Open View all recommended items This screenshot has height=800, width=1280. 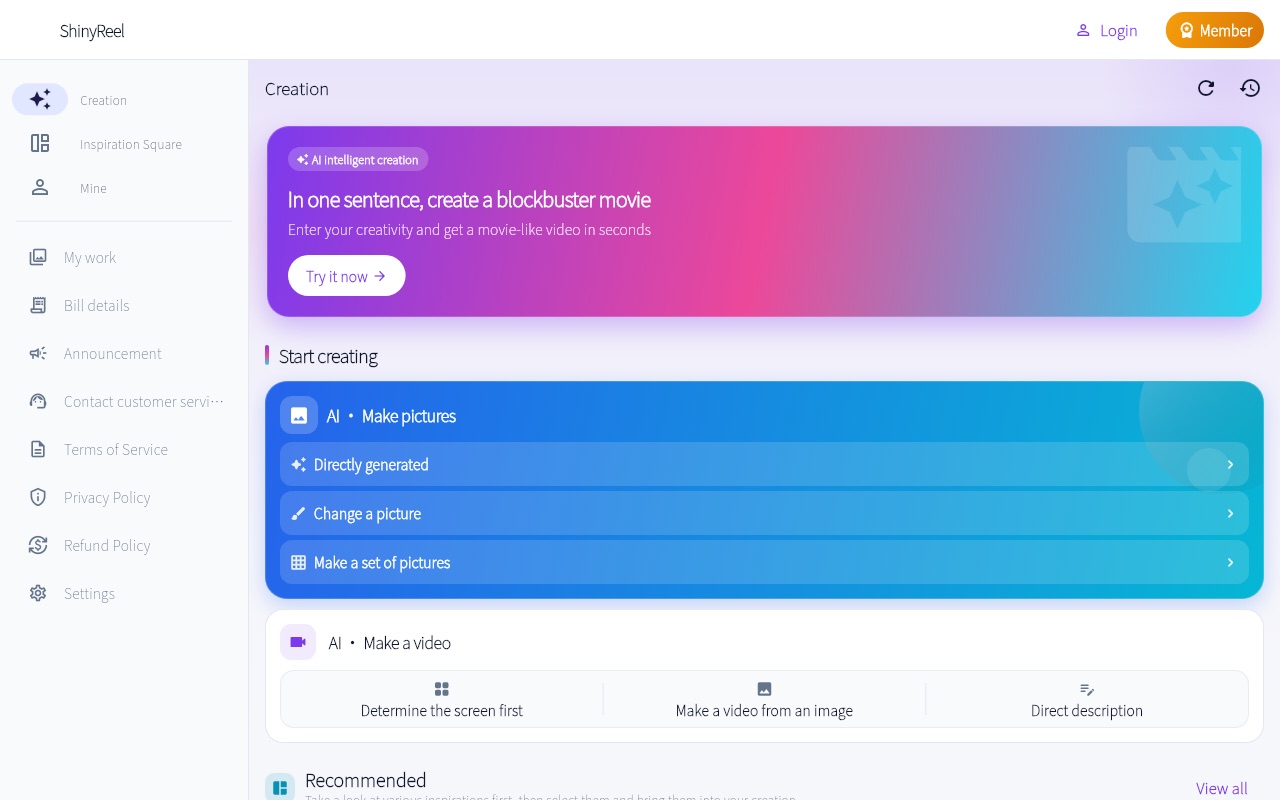[x=1222, y=788]
